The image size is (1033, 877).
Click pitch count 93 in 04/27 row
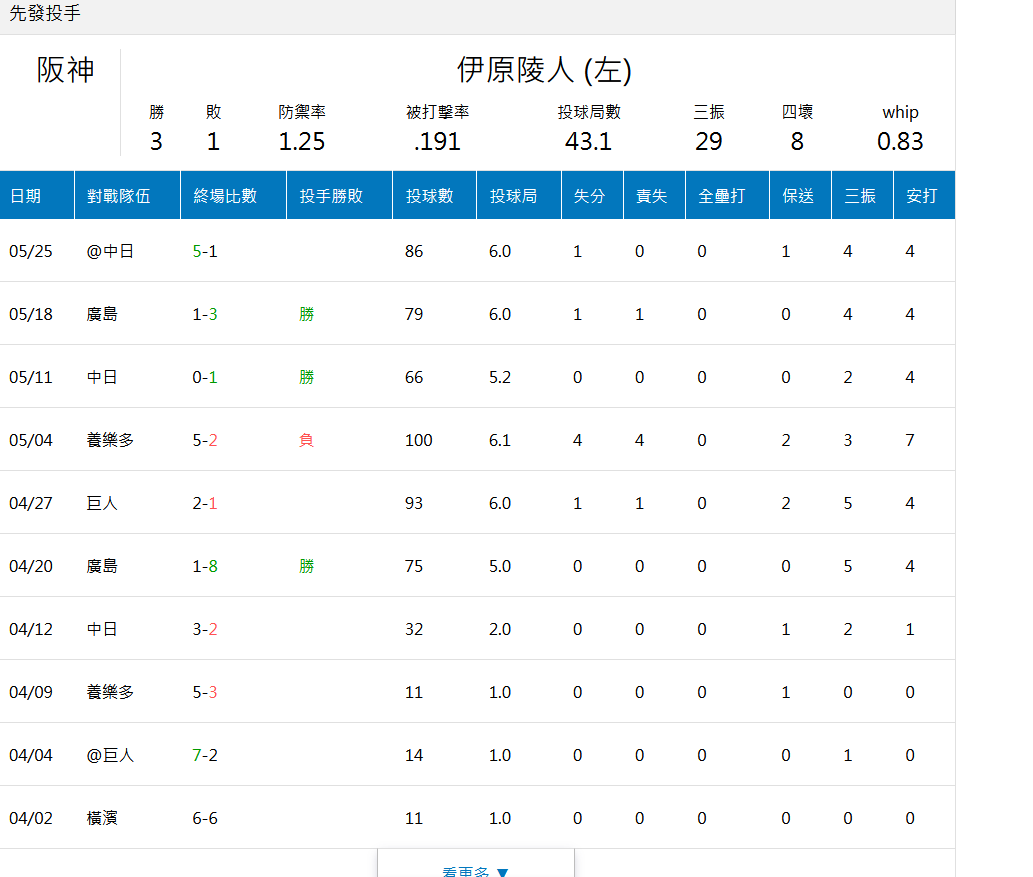(x=414, y=503)
